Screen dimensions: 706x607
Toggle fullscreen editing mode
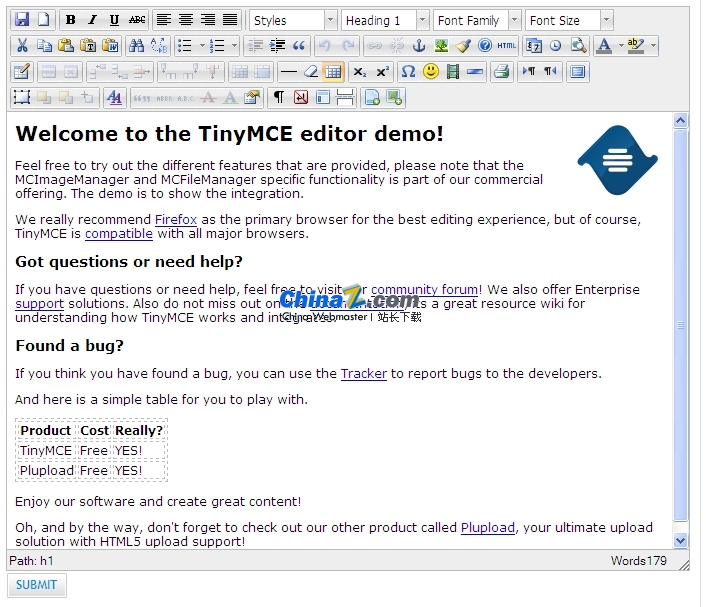pos(577,72)
